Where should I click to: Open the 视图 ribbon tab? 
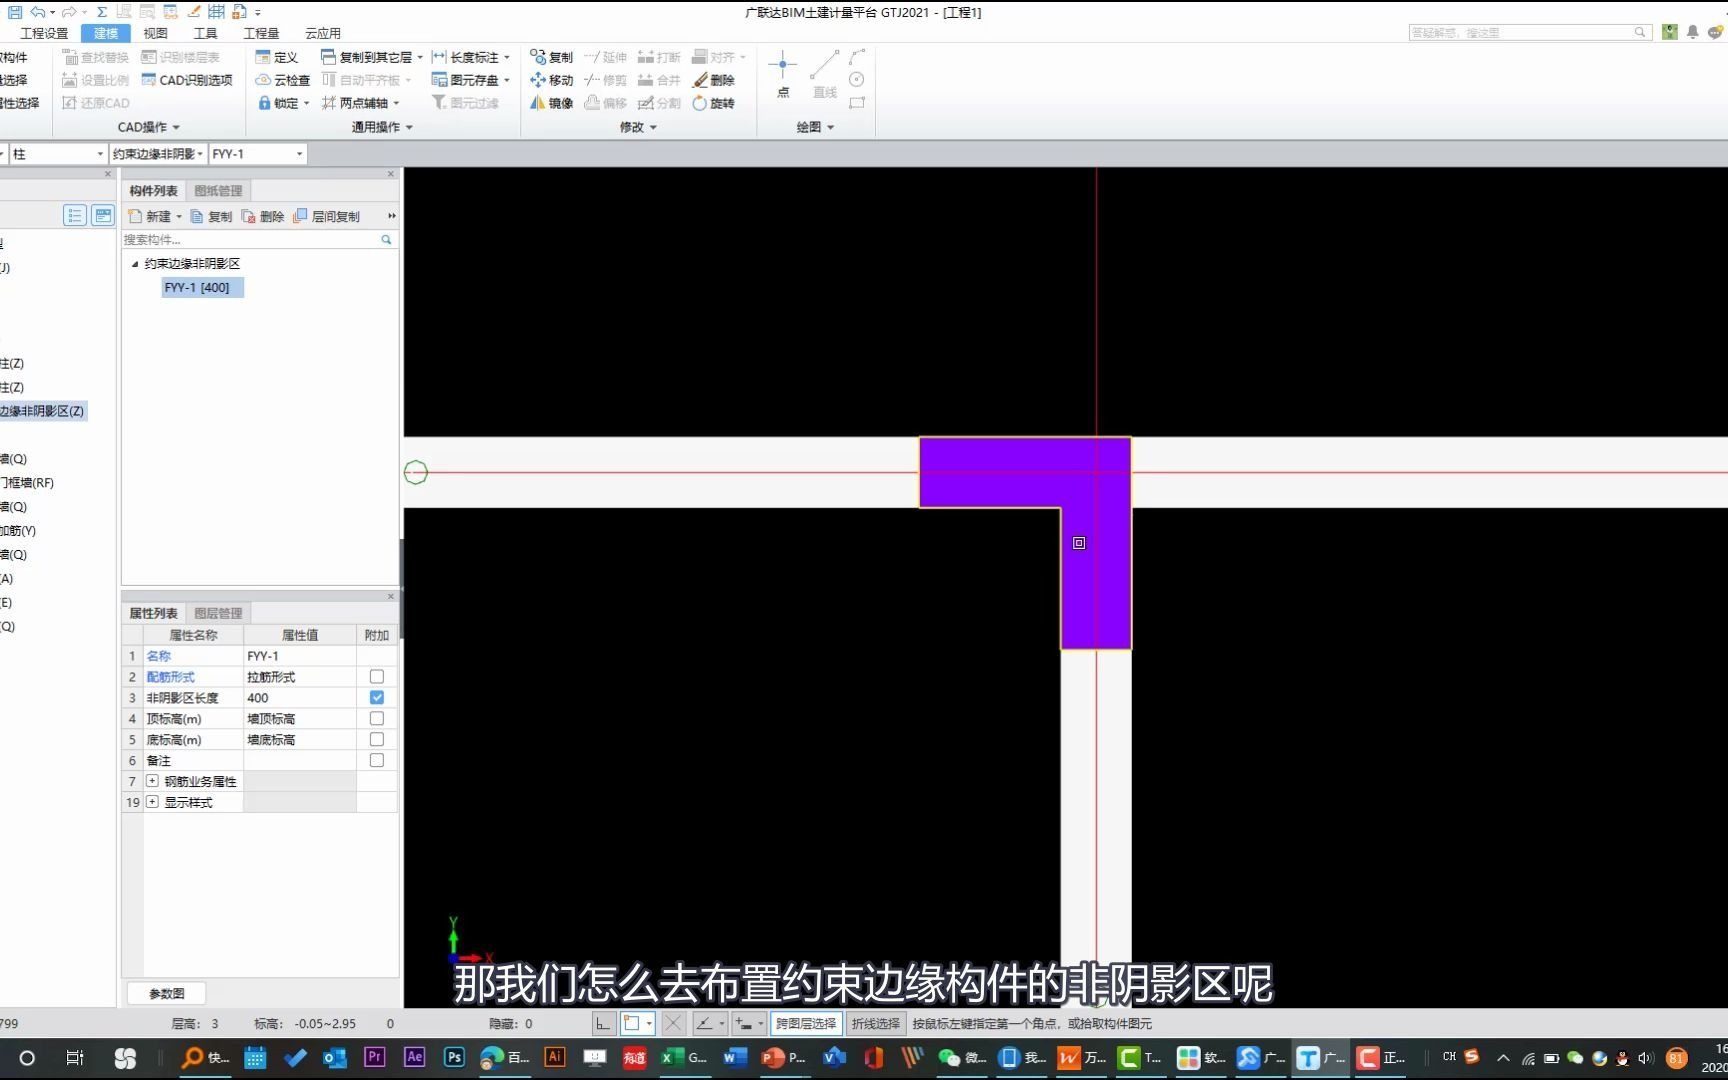tap(155, 33)
